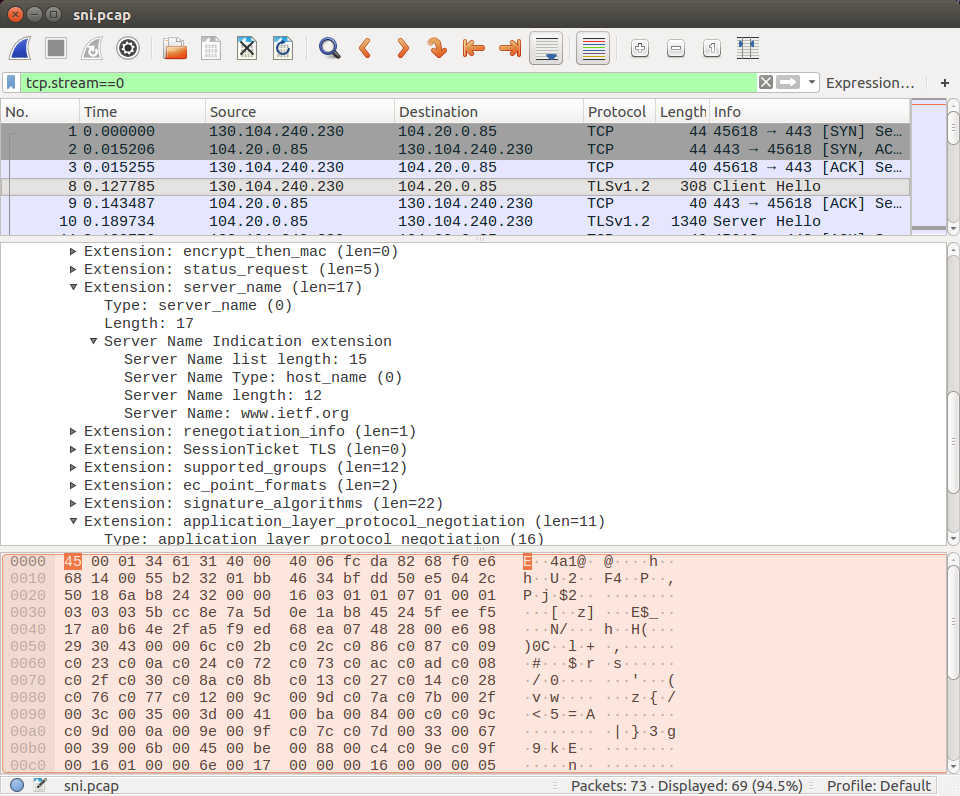960x796 pixels.
Task: Select the Server Name length: 12 field
Action: coord(223,396)
